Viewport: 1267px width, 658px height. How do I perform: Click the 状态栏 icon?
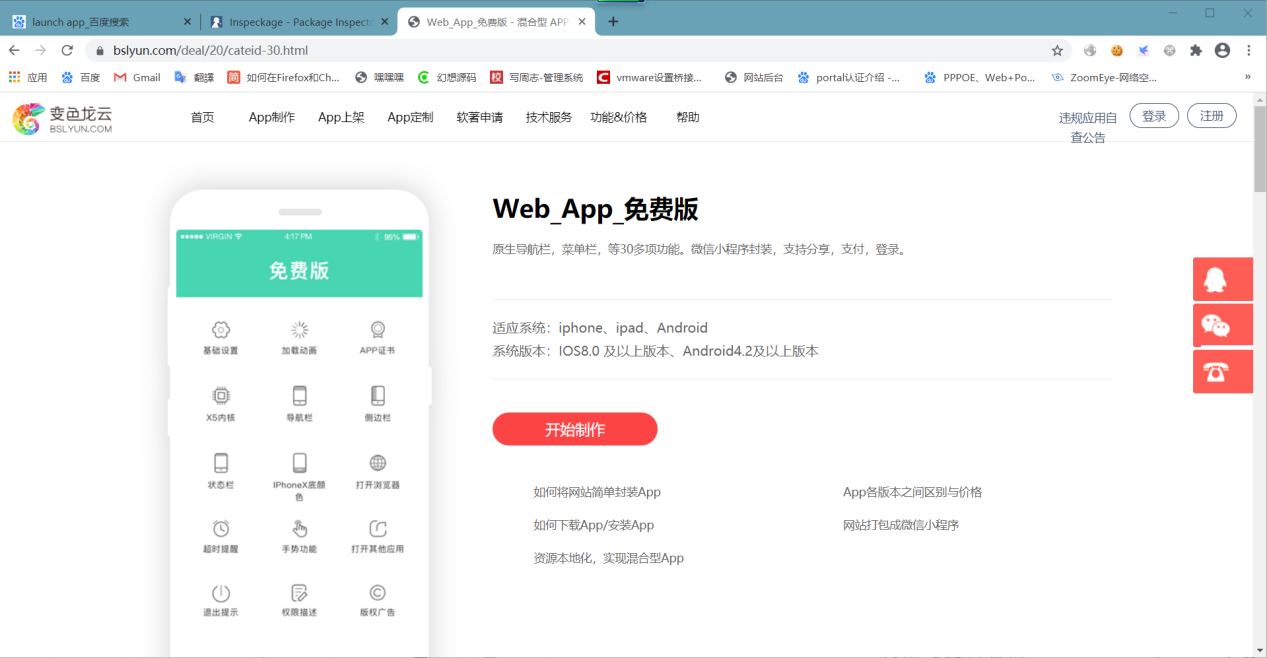221,463
